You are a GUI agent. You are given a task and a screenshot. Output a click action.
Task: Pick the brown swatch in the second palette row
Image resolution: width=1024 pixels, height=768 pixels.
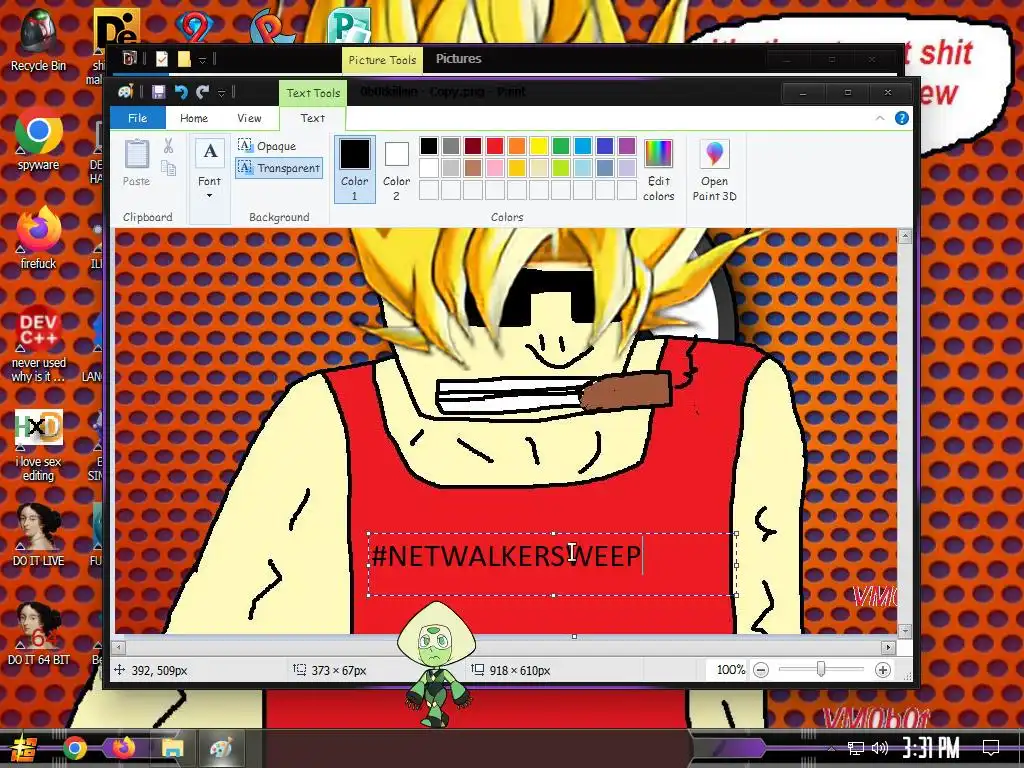(x=473, y=168)
